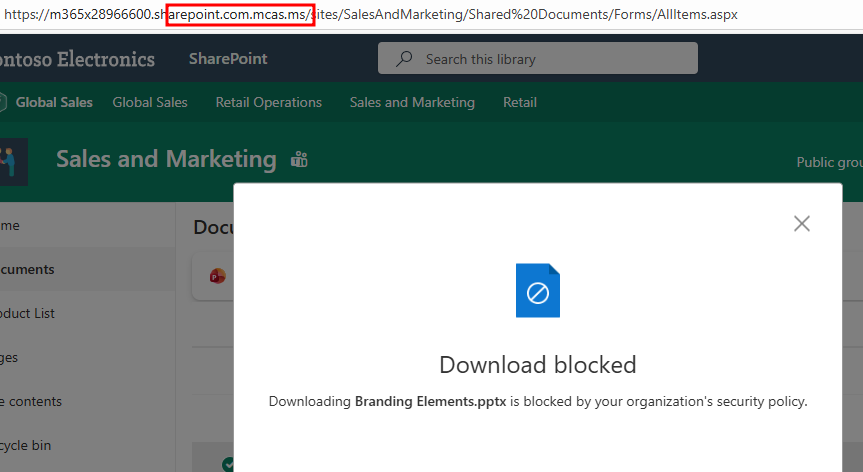This screenshot has width=863, height=472.
Task: Open Recycle bin in left navigation
Action: point(28,445)
